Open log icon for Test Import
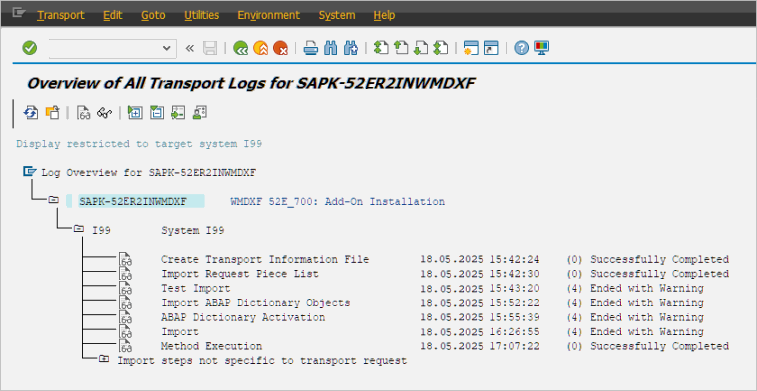This screenshot has width=757, height=391. [x=126, y=289]
